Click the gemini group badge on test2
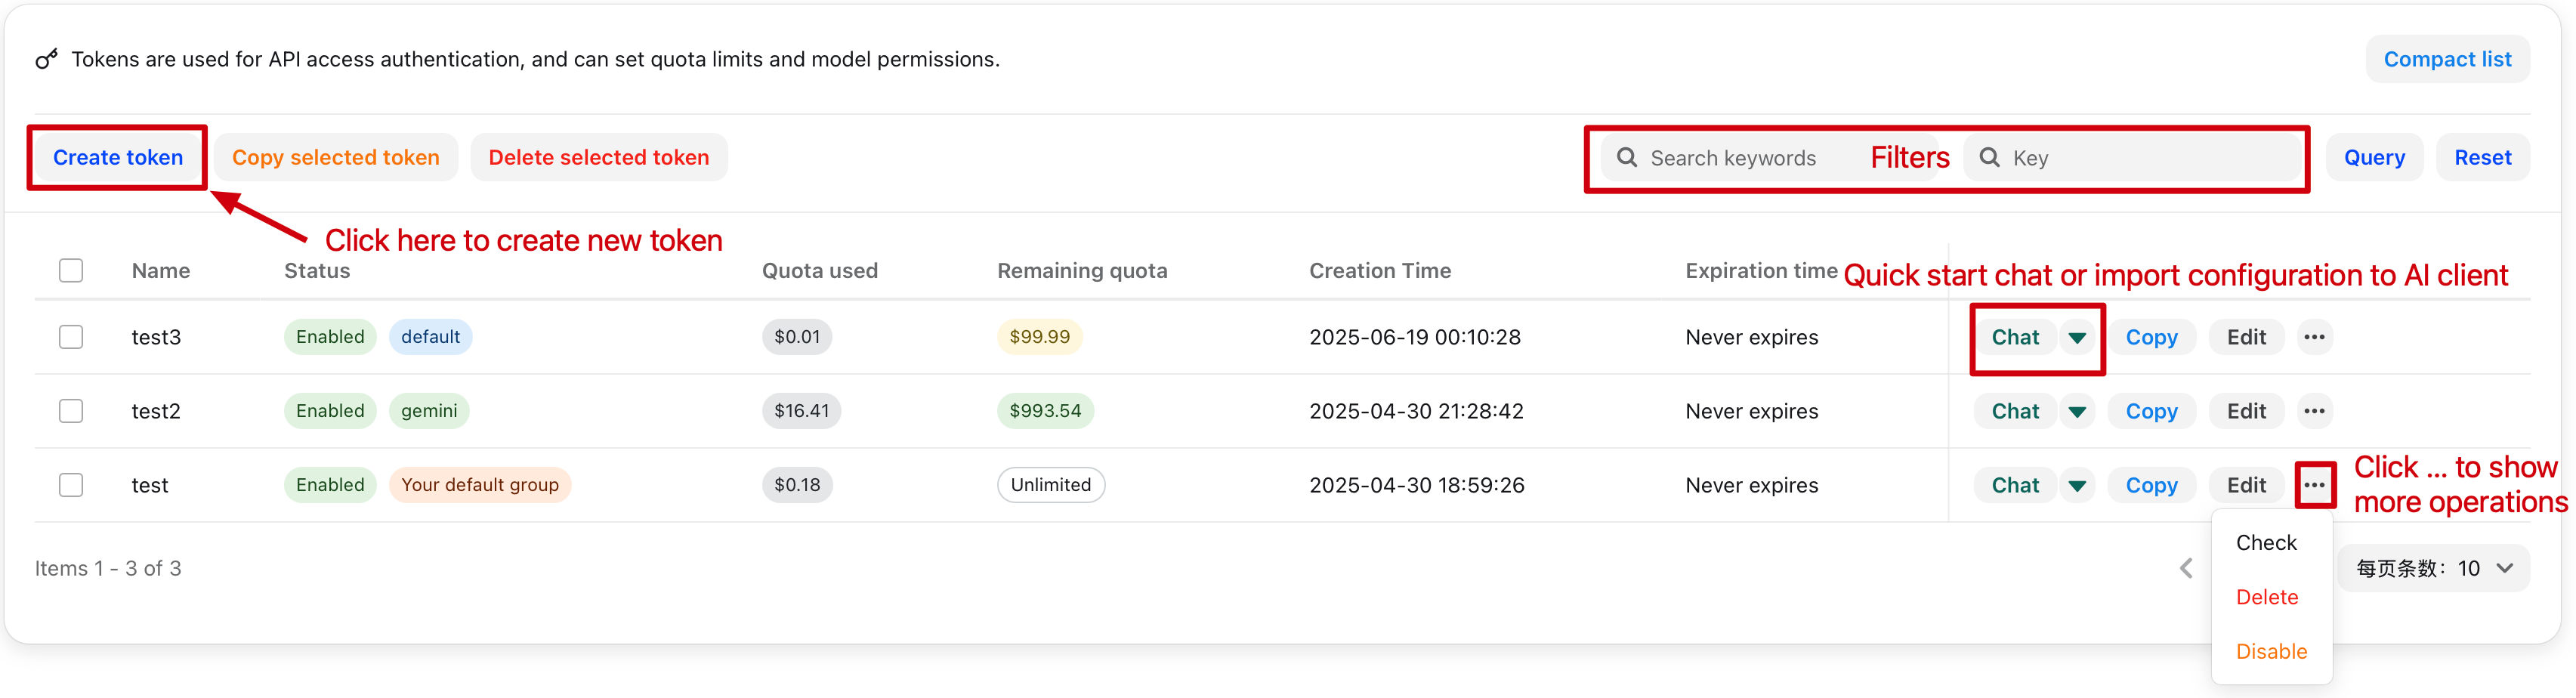This screenshot has height=698, width=2576. pyautogui.click(x=429, y=410)
